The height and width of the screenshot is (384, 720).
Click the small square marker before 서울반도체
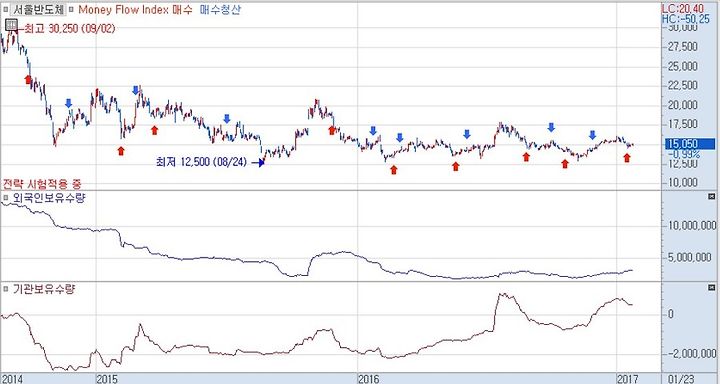pos(6,9)
